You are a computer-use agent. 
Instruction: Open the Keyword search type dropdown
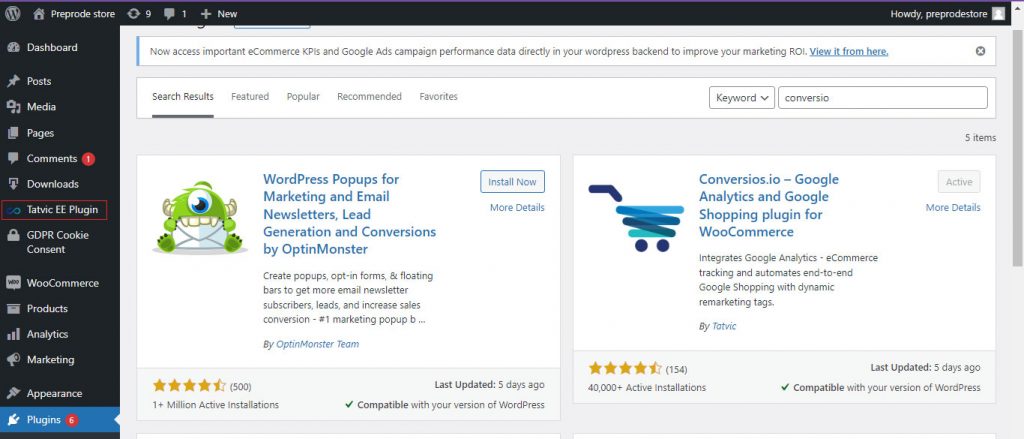coord(742,97)
